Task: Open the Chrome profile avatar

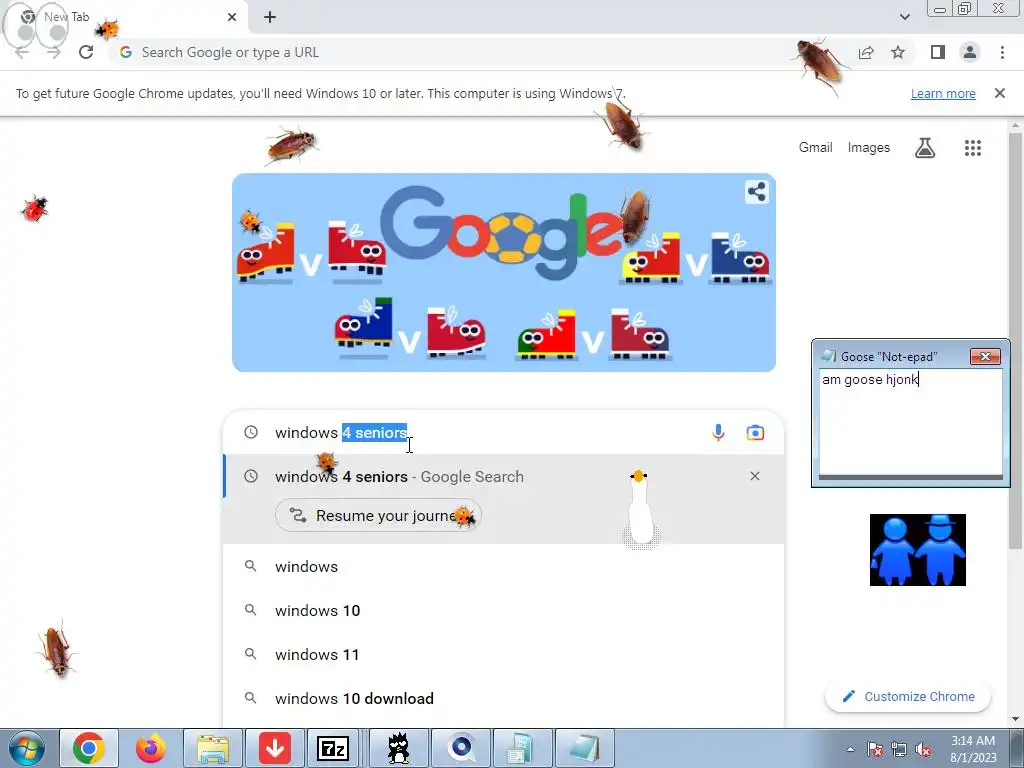Action: [x=970, y=52]
